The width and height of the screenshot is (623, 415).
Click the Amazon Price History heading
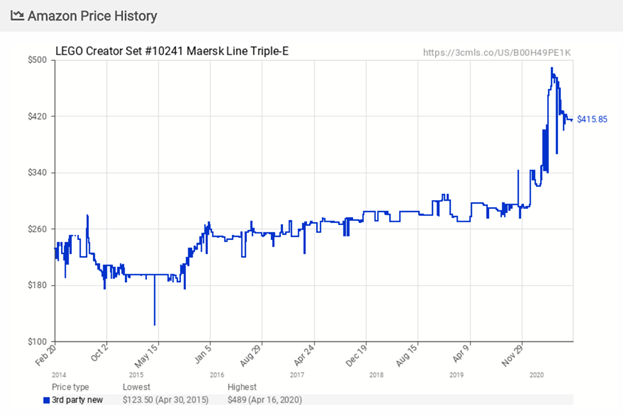click(x=92, y=17)
